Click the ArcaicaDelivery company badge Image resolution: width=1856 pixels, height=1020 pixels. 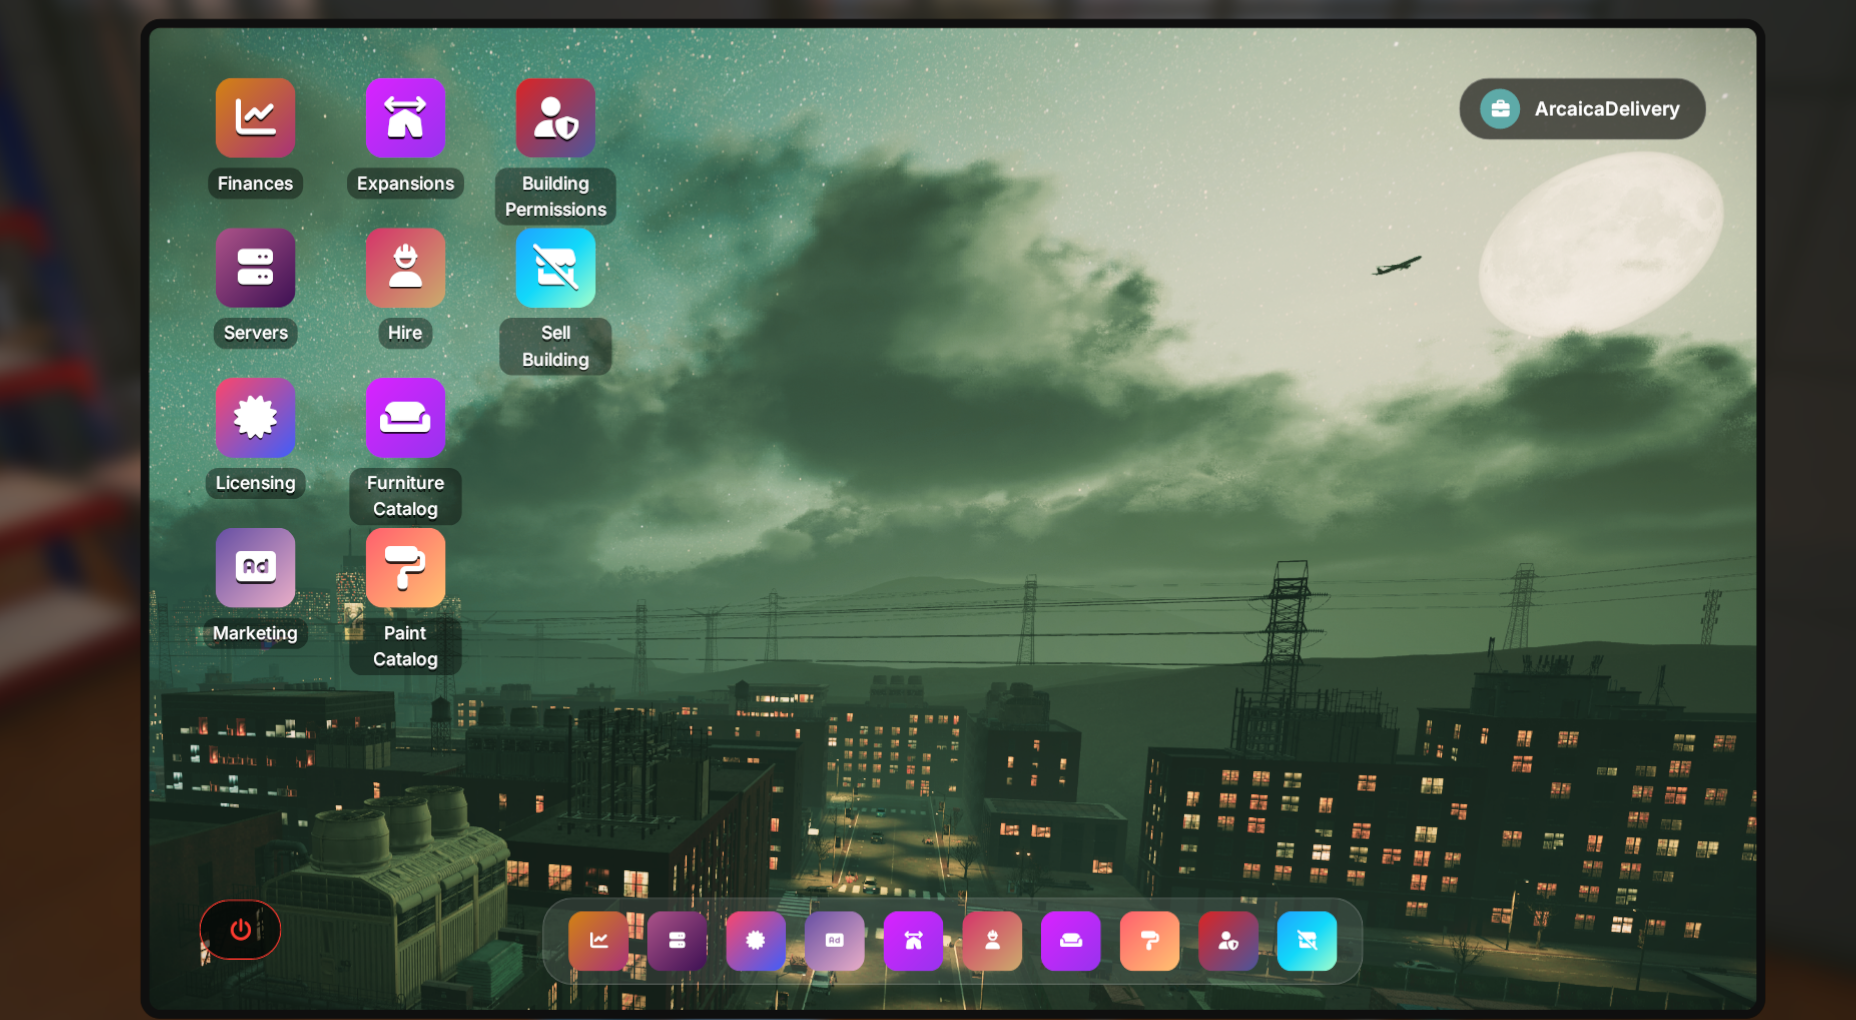1582,109
